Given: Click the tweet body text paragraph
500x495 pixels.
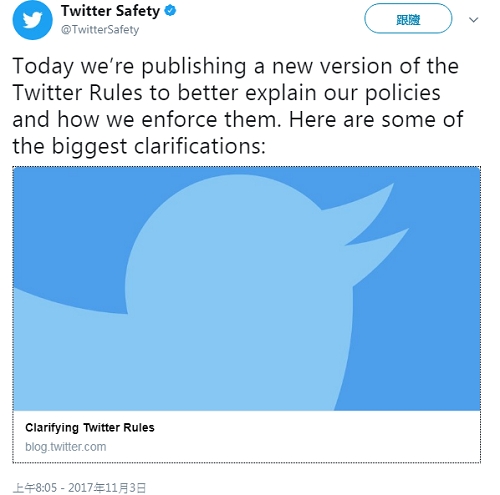Looking at the screenshot, I should 238,106.
